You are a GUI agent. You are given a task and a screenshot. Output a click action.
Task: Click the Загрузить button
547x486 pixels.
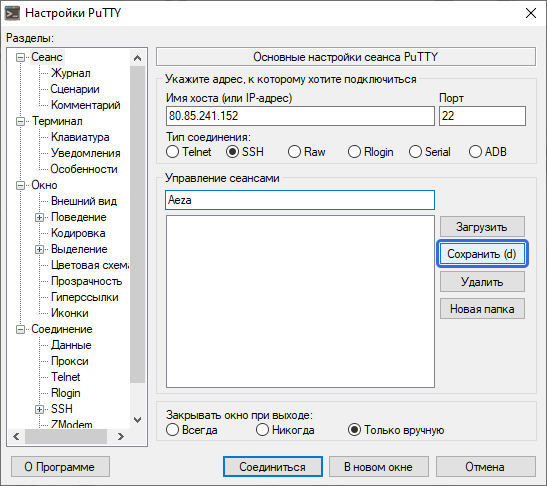[x=482, y=227]
